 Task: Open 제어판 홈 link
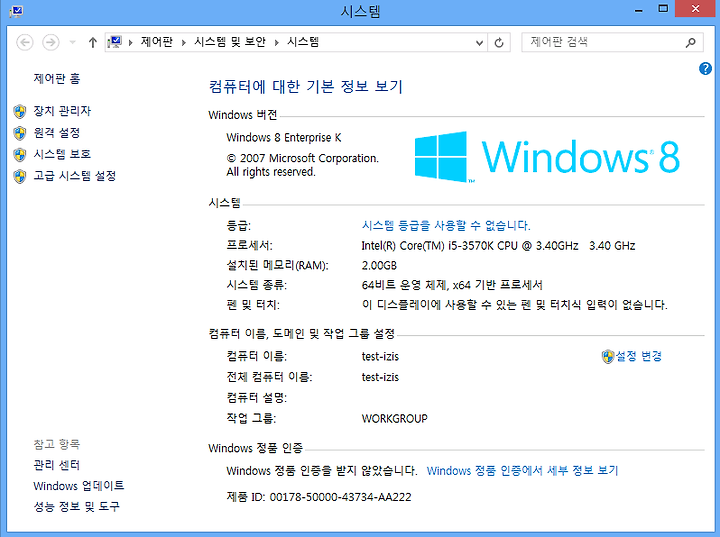point(57,79)
